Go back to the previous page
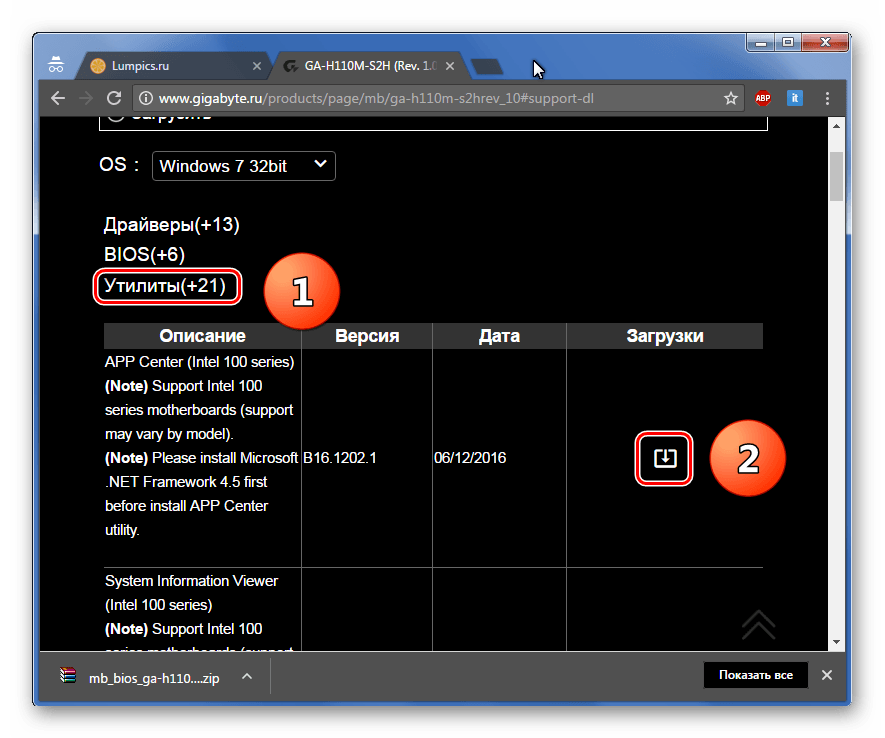Image resolution: width=885 pixels, height=738 pixels. (x=58, y=98)
